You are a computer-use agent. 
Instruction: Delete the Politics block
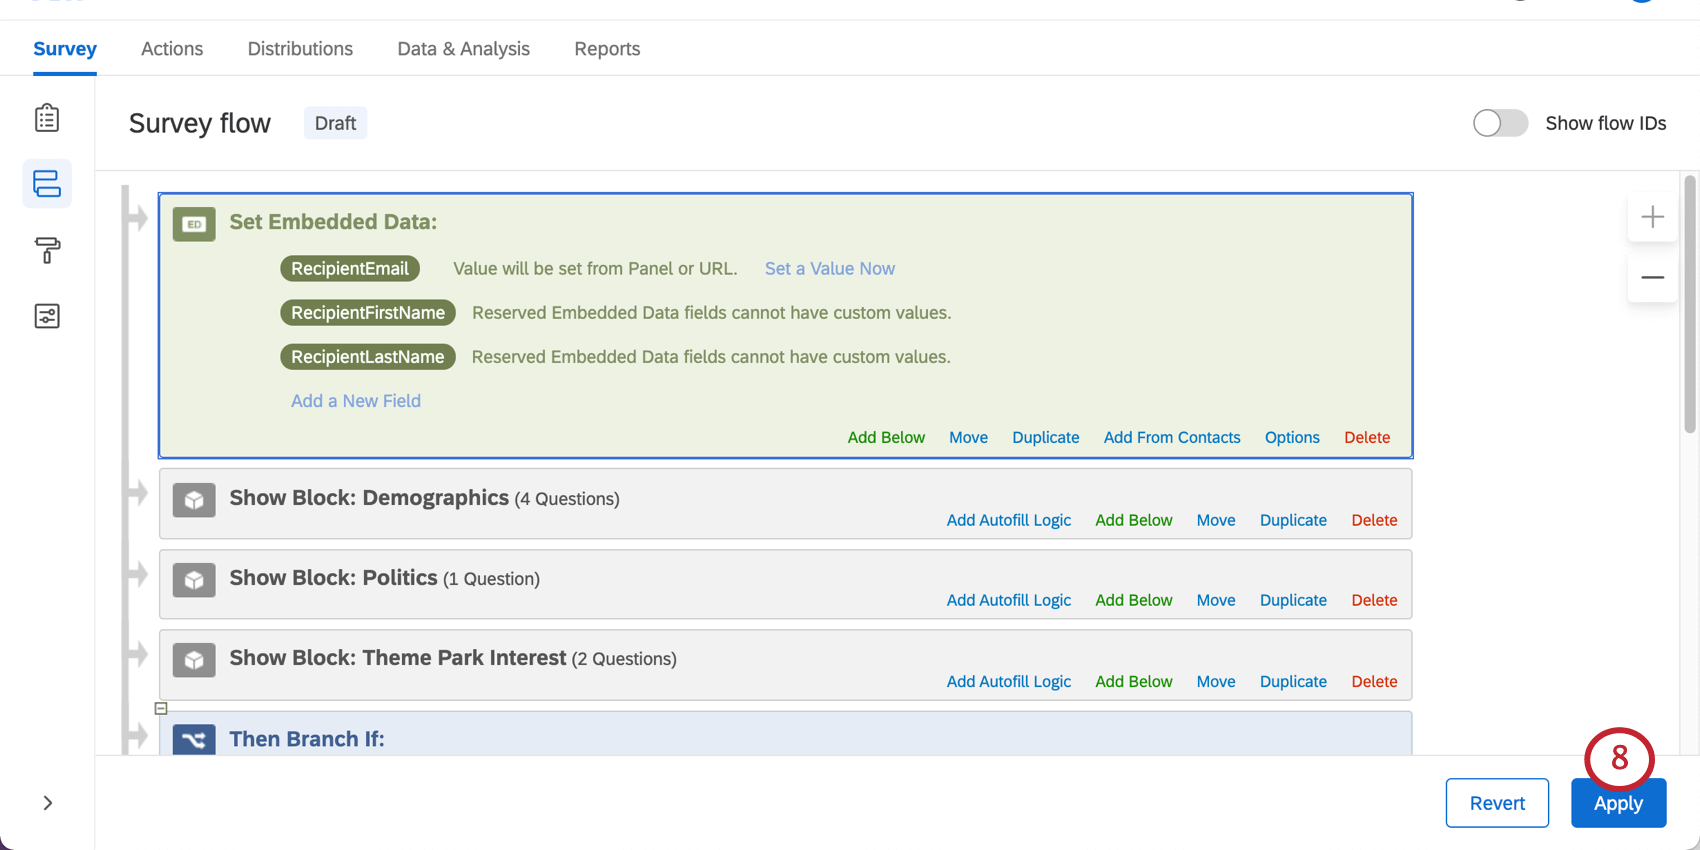pos(1374,600)
